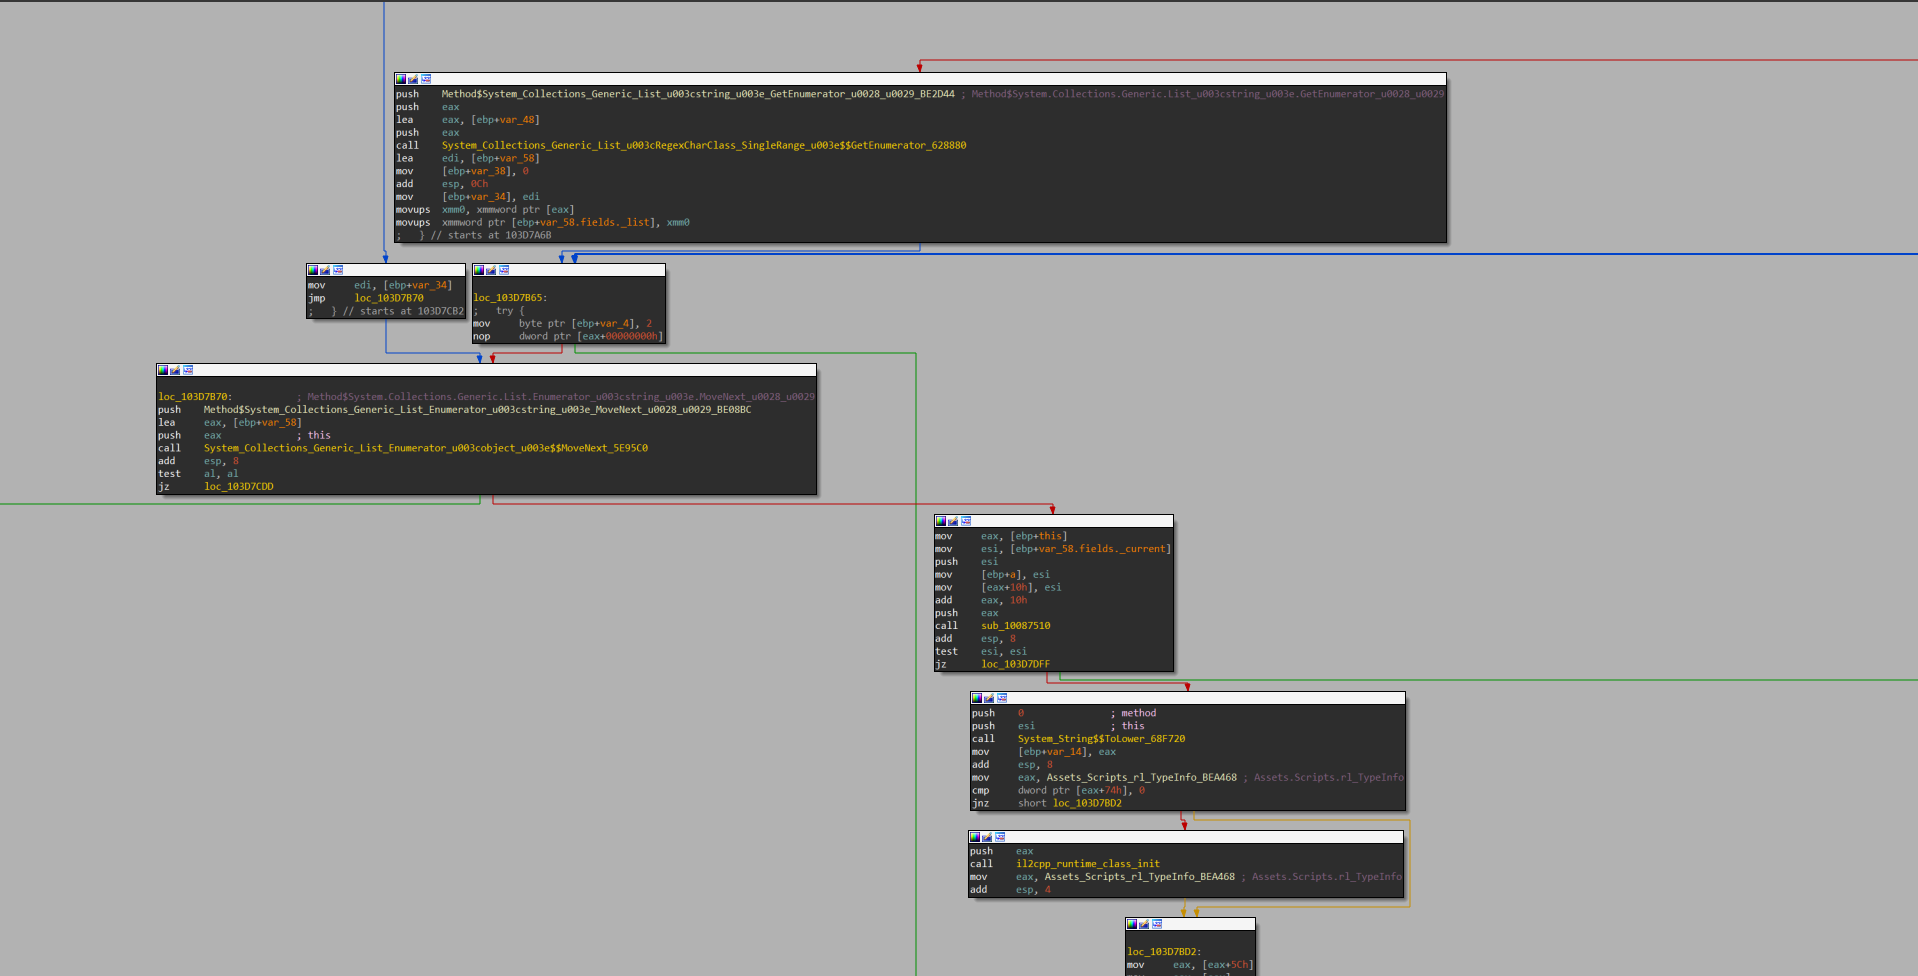Group the 'jmp loc_103D7B70' node
Image resolution: width=1918 pixels, height=976 pixels.
point(338,270)
